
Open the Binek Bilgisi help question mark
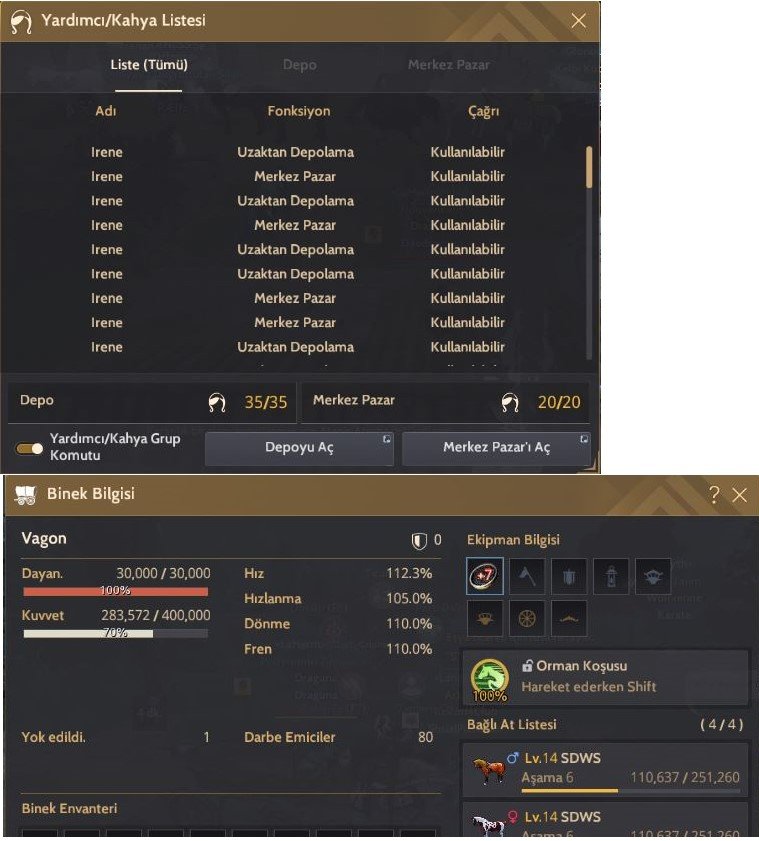click(x=714, y=495)
